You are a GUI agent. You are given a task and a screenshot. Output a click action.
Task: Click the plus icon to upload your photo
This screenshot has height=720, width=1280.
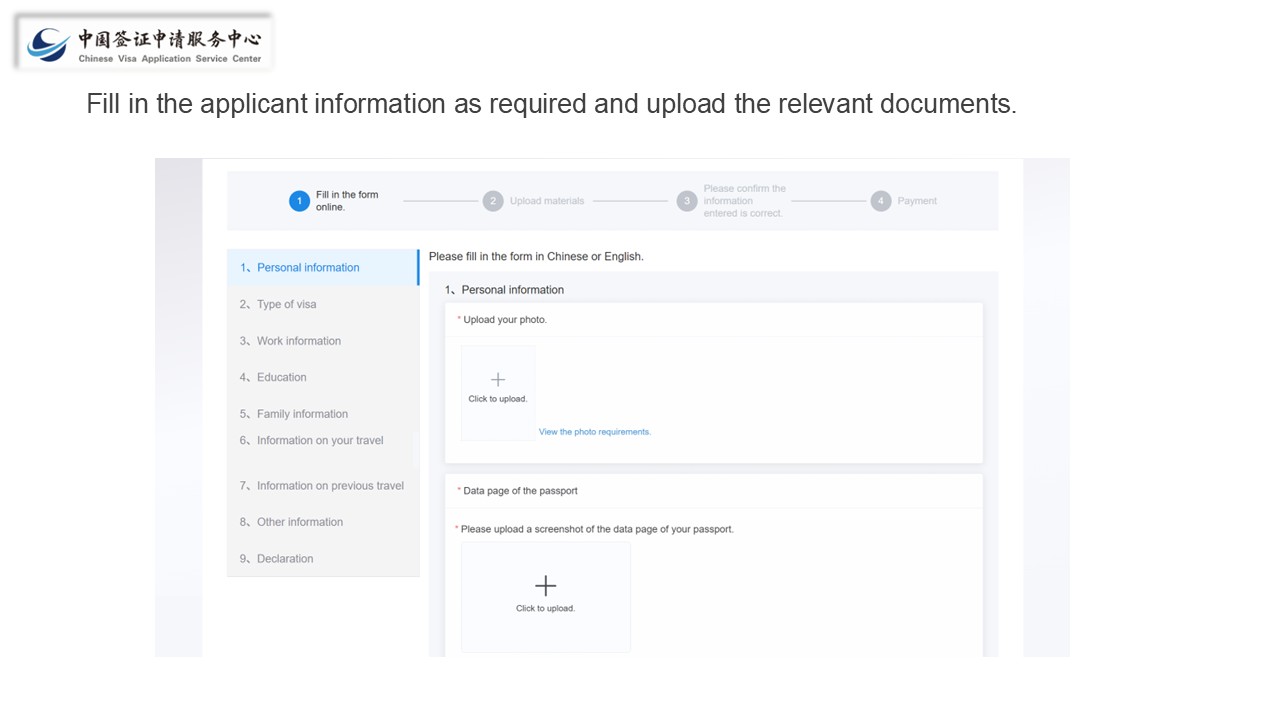coord(498,380)
